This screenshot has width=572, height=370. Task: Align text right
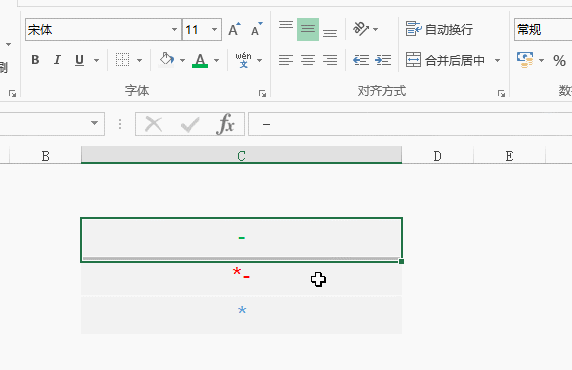tap(330, 60)
